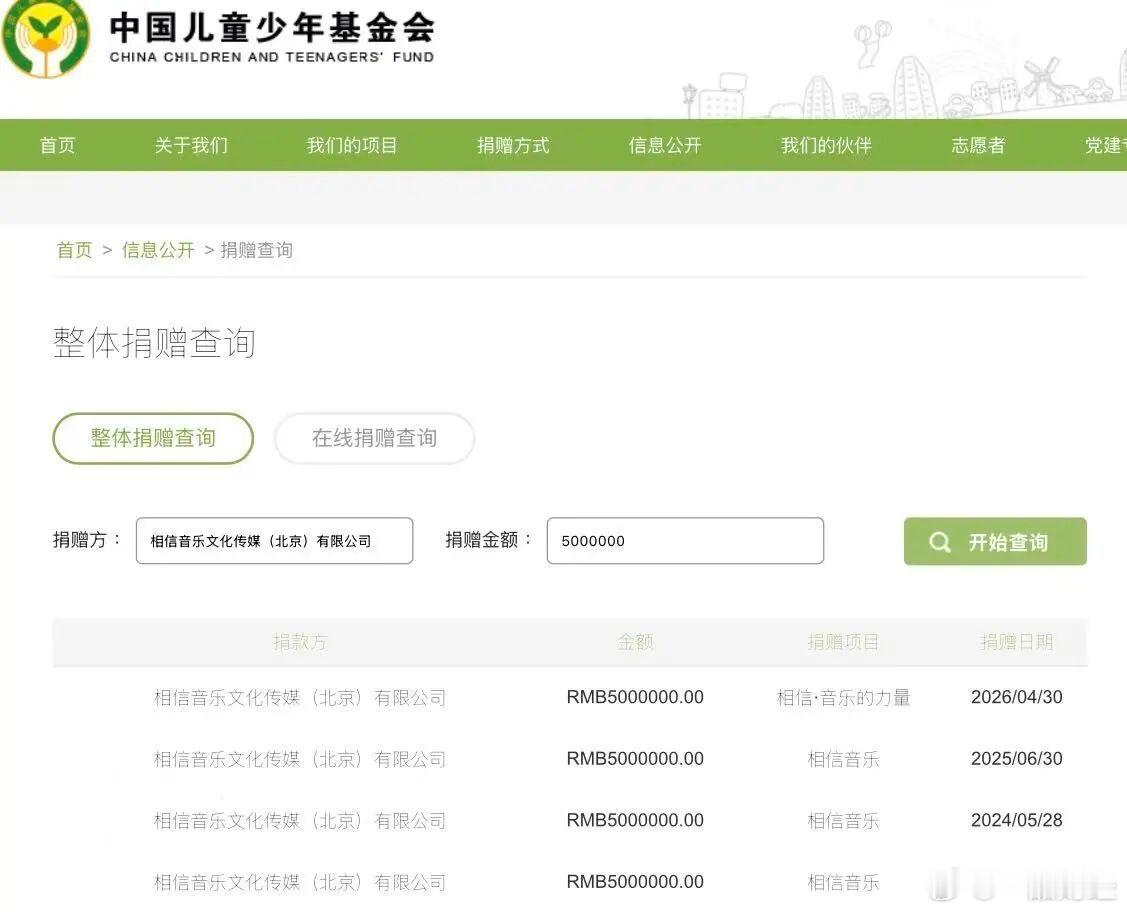Click the 中国儿童少年基金会 site title

tap(272, 28)
